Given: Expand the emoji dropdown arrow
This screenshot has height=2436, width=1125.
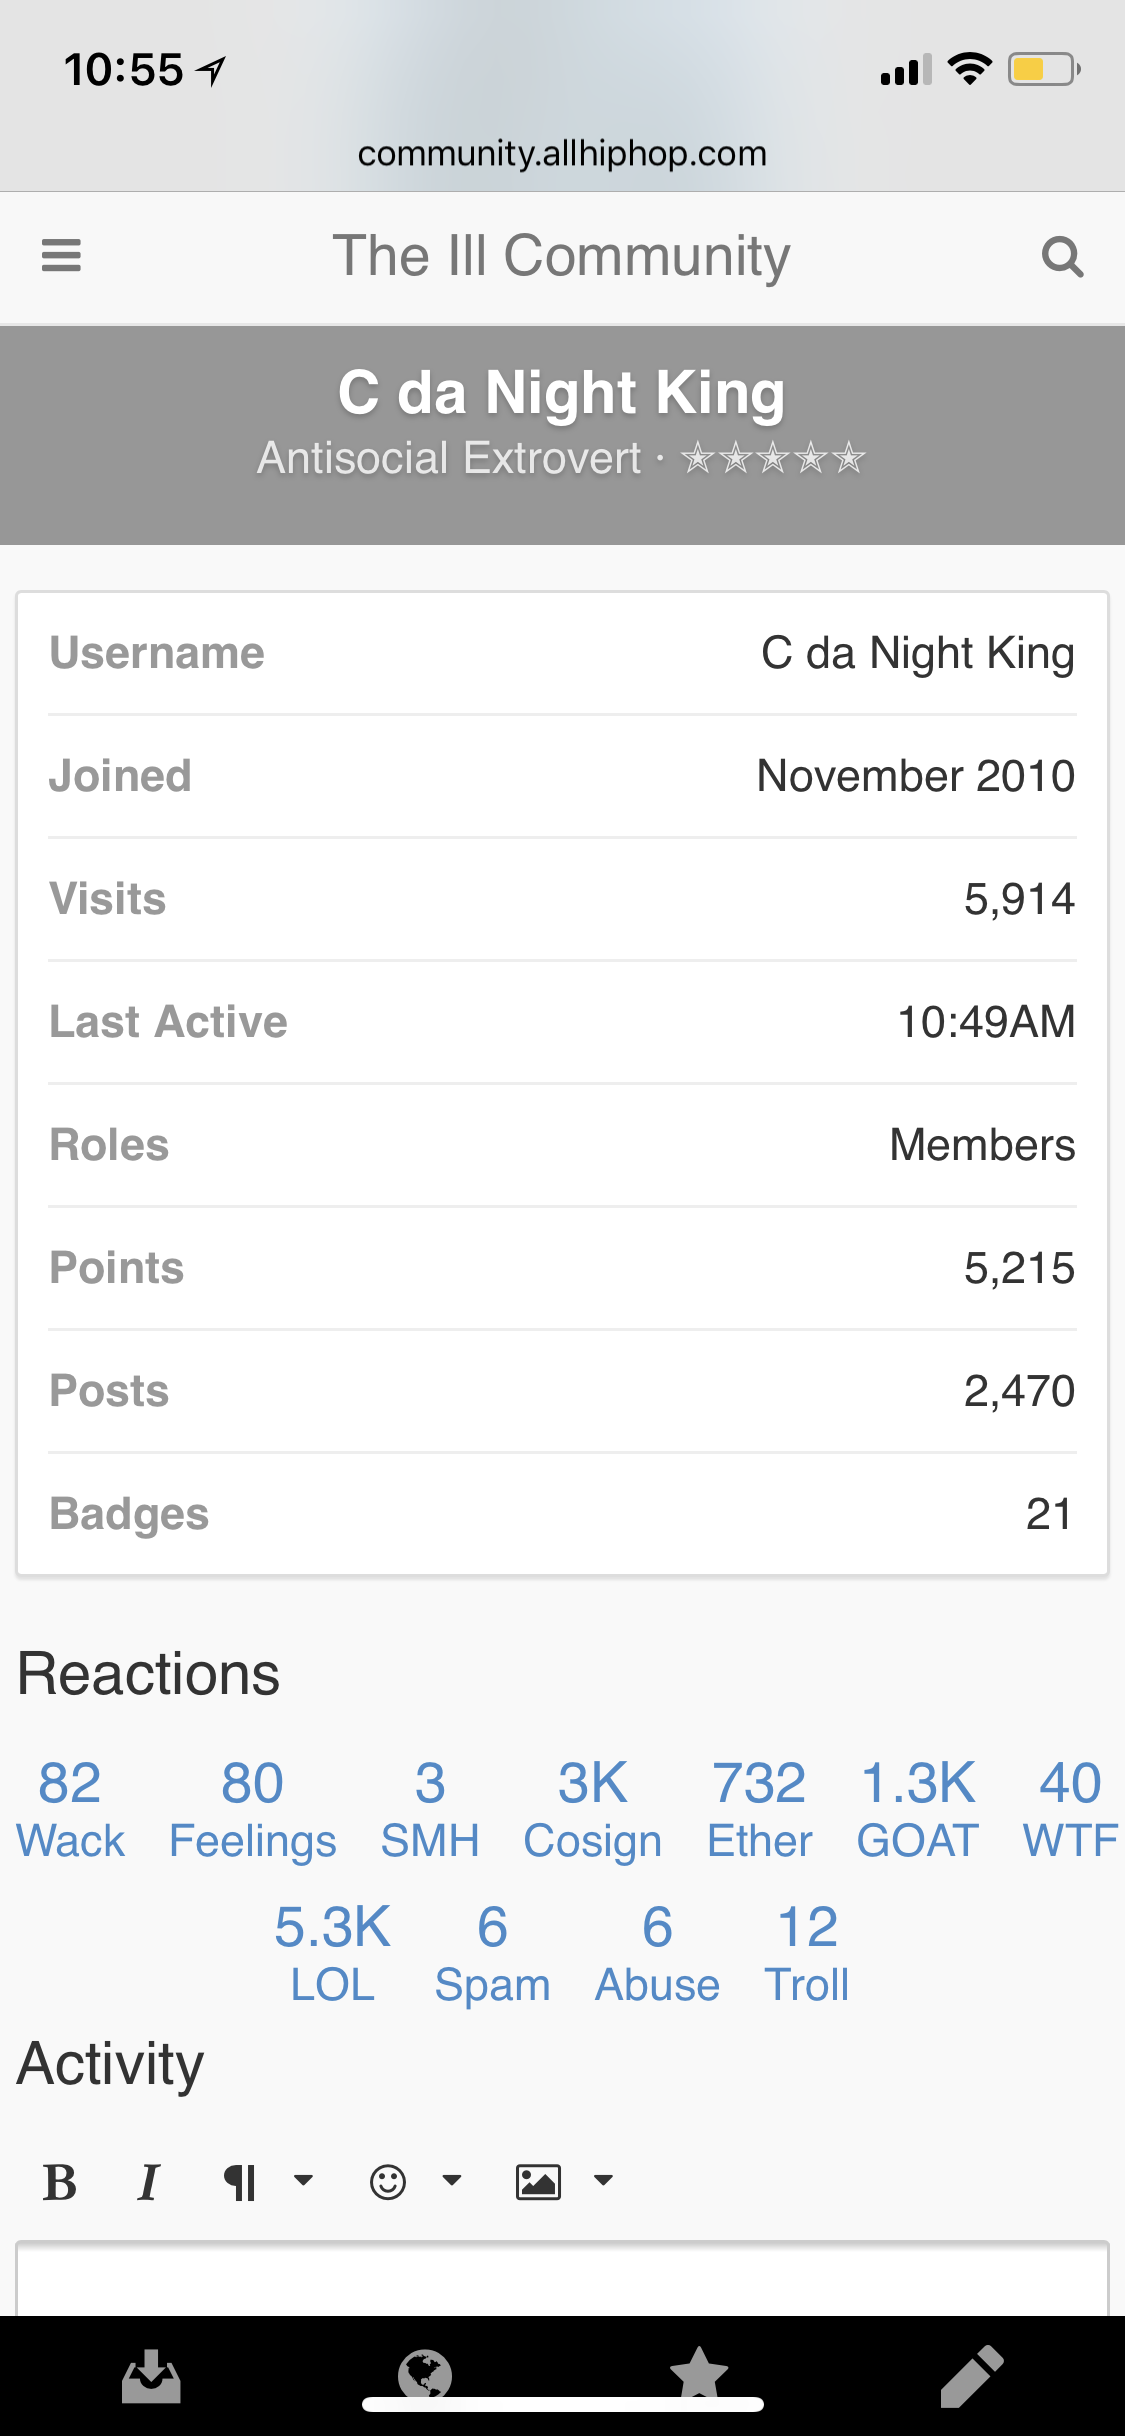Looking at the screenshot, I should (x=452, y=2180).
